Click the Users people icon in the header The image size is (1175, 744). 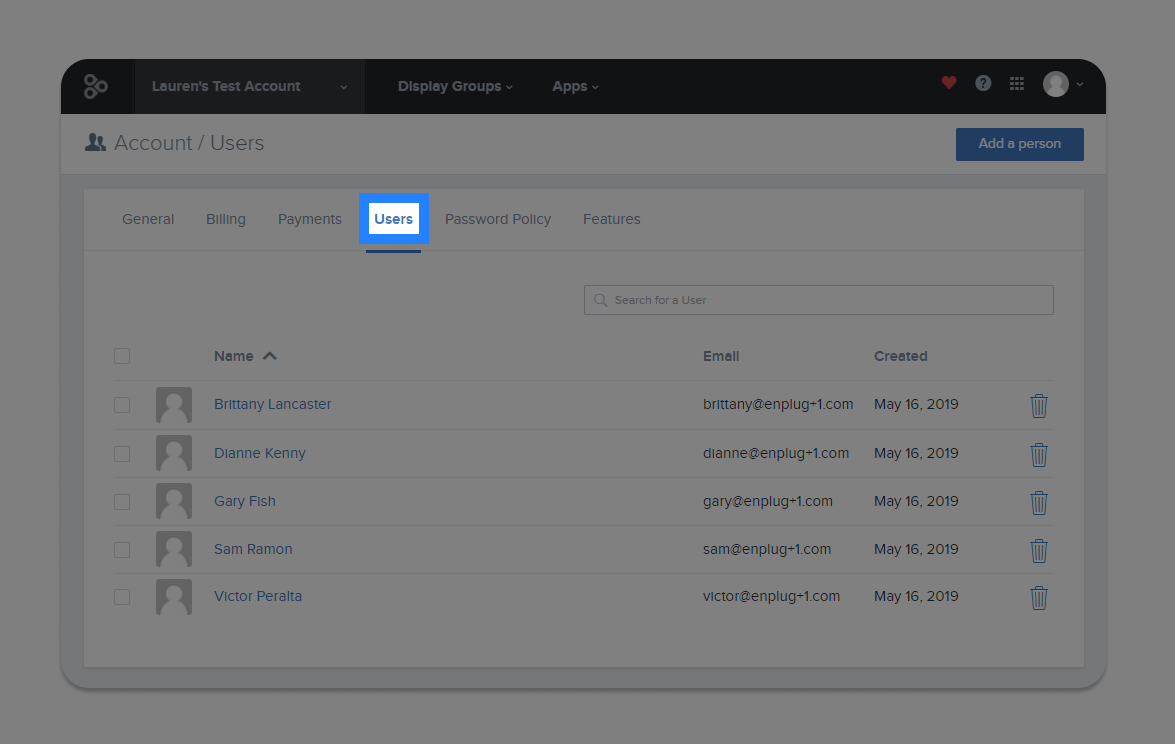[x=94, y=142]
